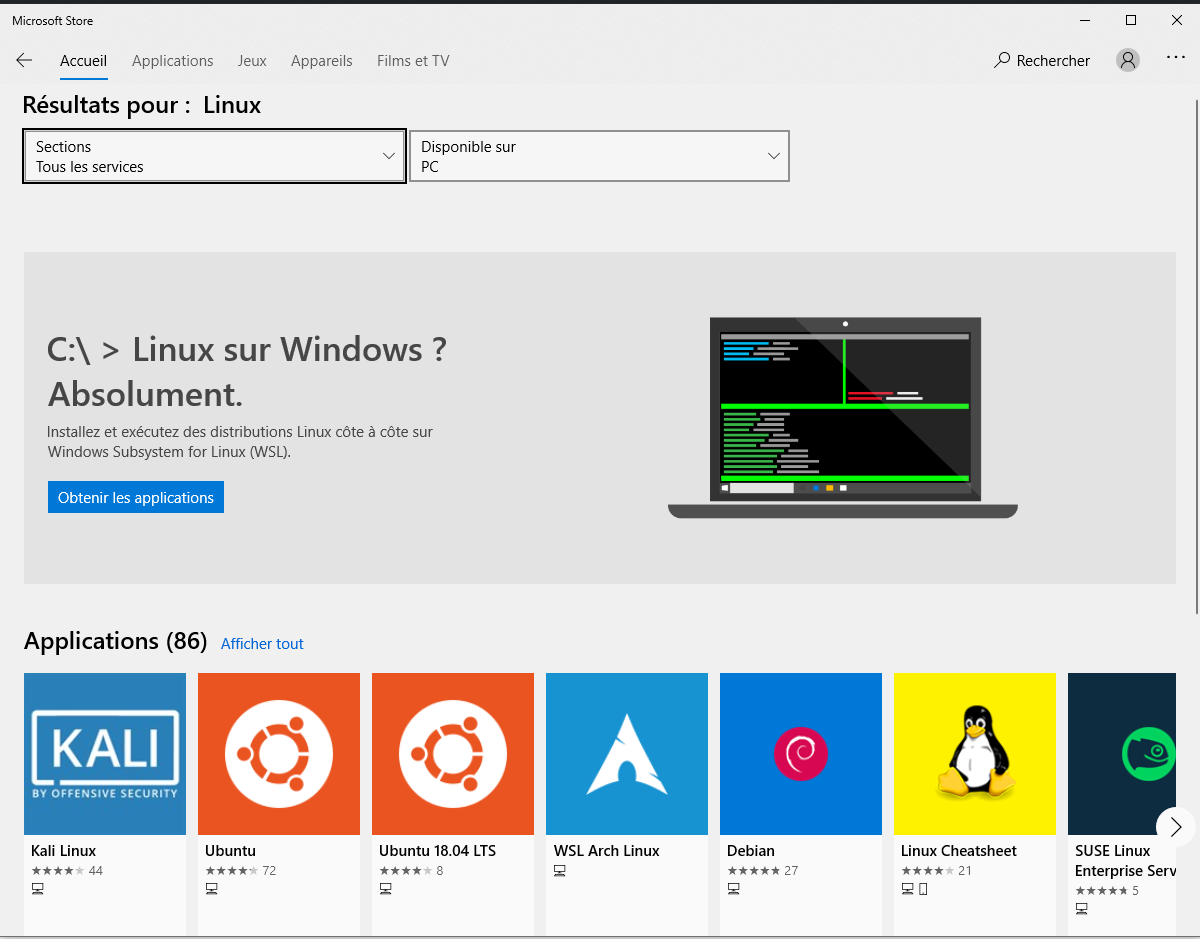The height and width of the screenshot is (939, 1200).
Task: Click the Kali Linux title text
Action: coord(64,851)
